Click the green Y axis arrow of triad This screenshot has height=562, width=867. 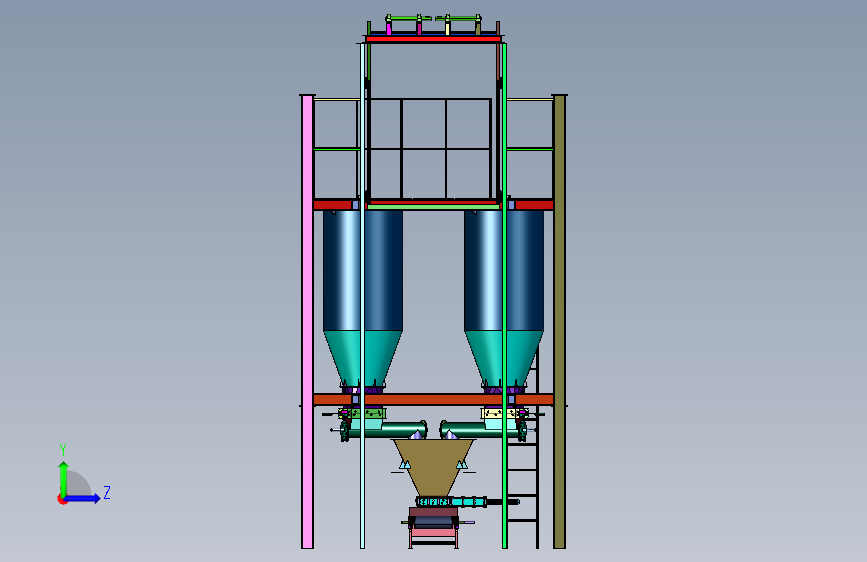pyautogui.click(x=63, y=479)
